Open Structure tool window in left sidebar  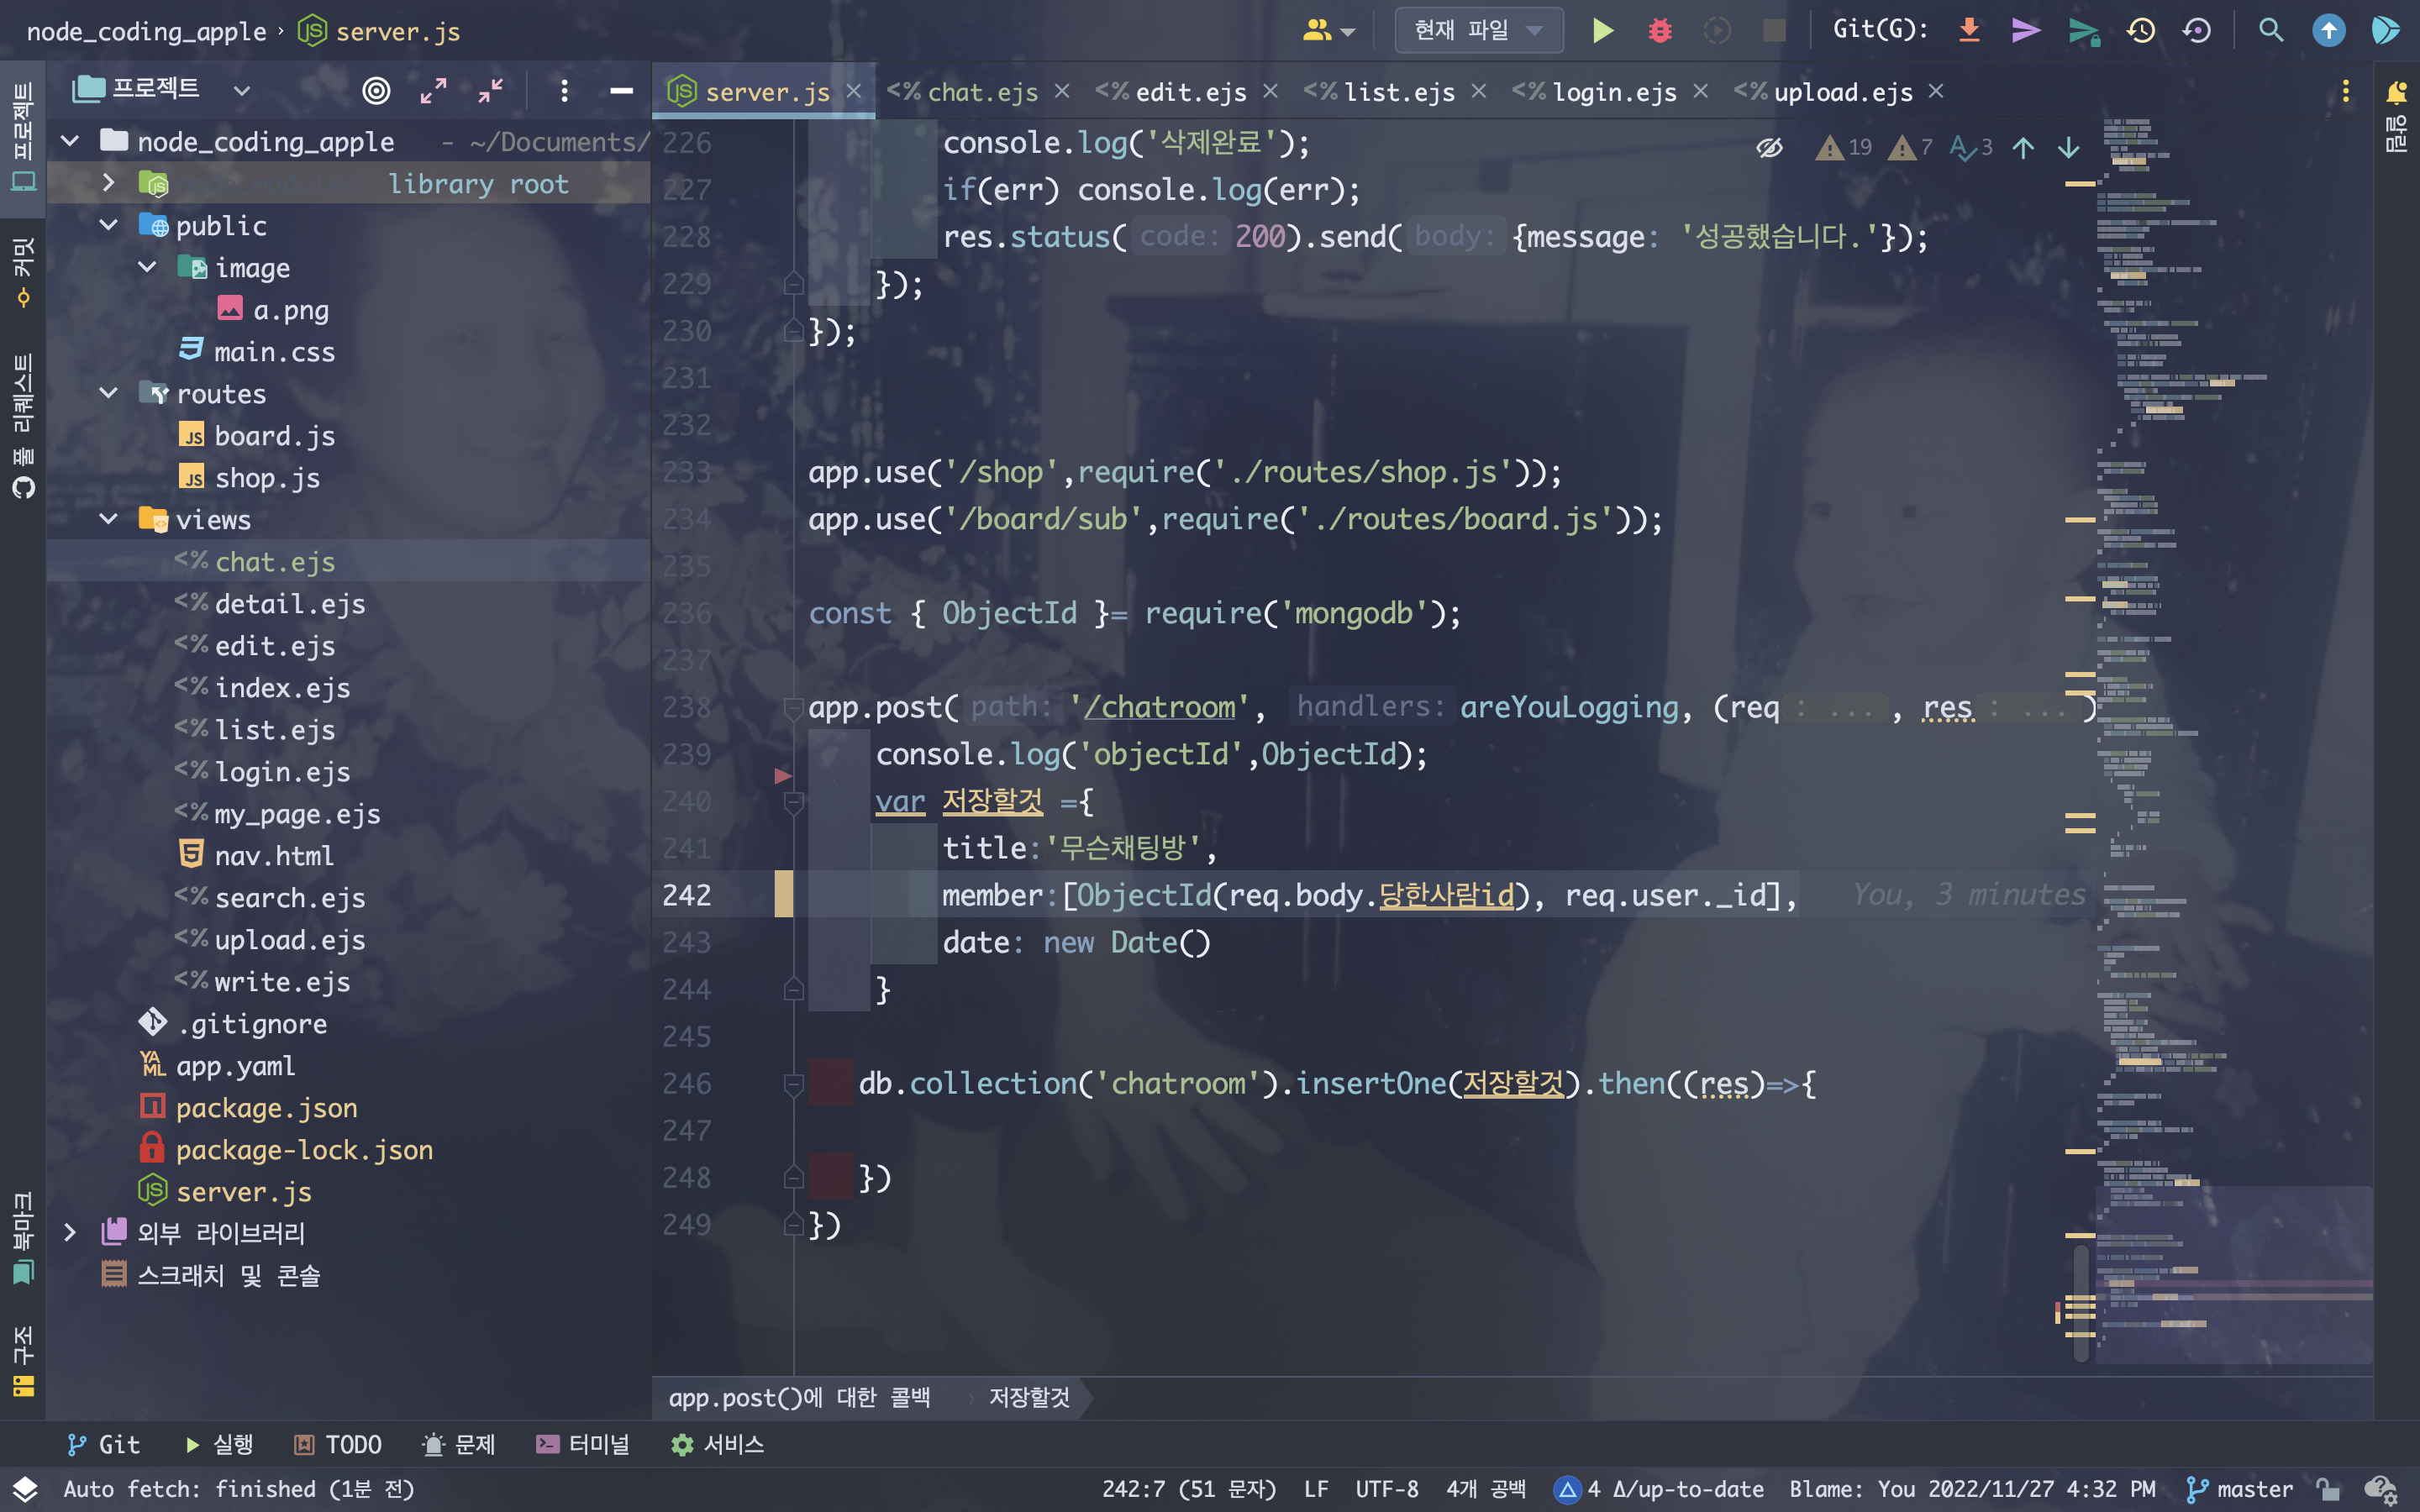click(23, 1360)
